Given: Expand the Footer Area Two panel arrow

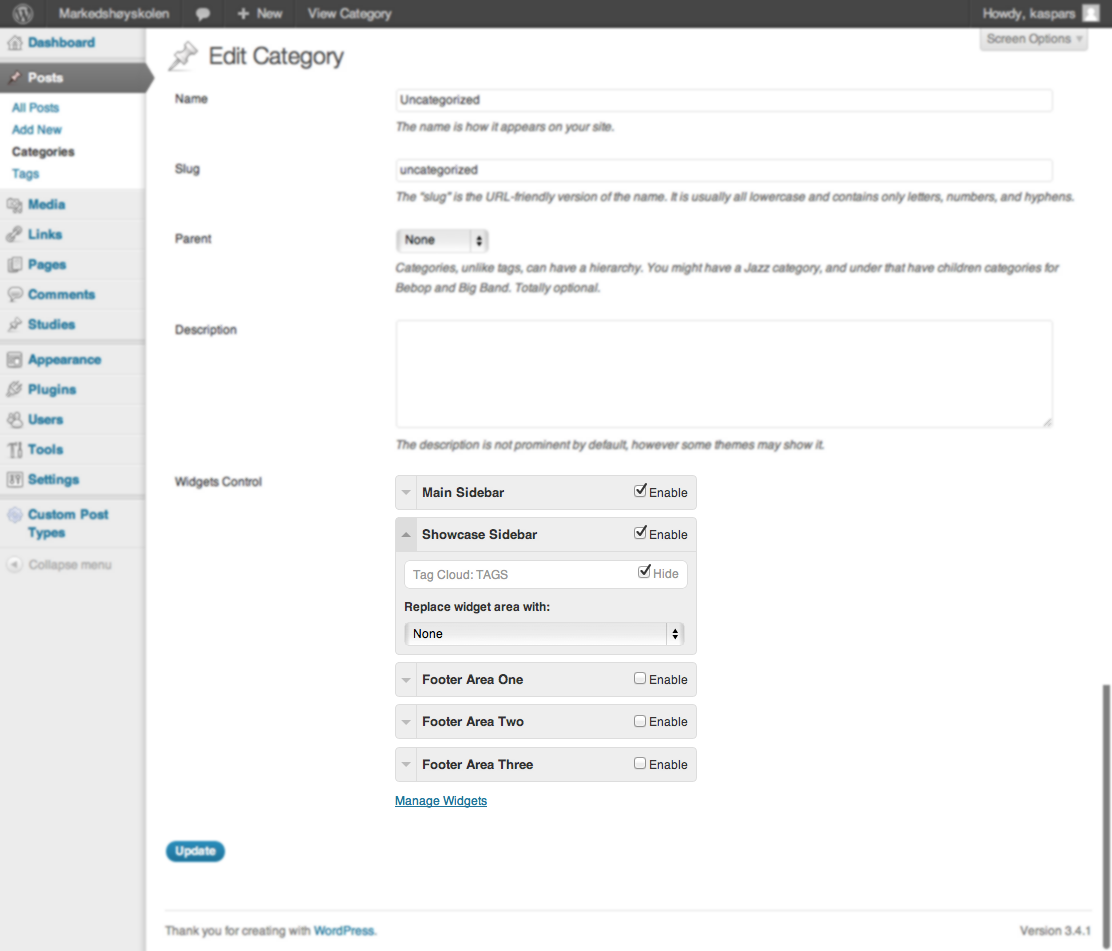Looking at the screenshot, I should [x=406, y=722].
